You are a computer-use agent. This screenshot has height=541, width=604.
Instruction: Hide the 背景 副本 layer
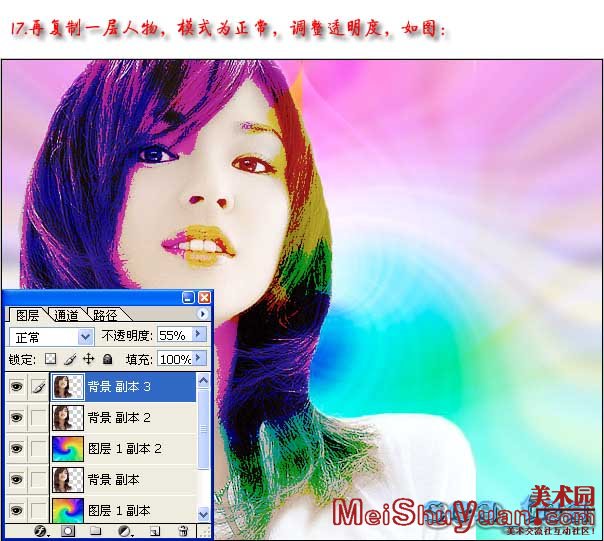click(x=17, y=479)
